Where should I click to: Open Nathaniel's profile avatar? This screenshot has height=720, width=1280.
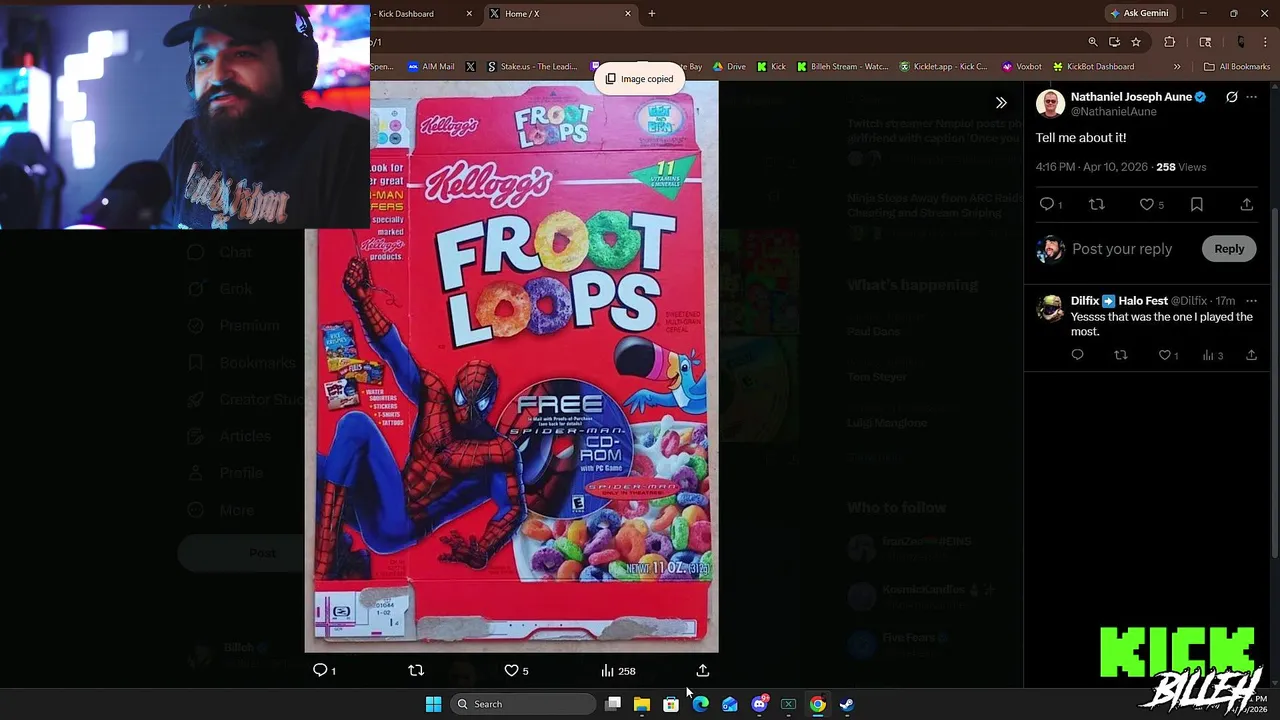pos(1050,104)
